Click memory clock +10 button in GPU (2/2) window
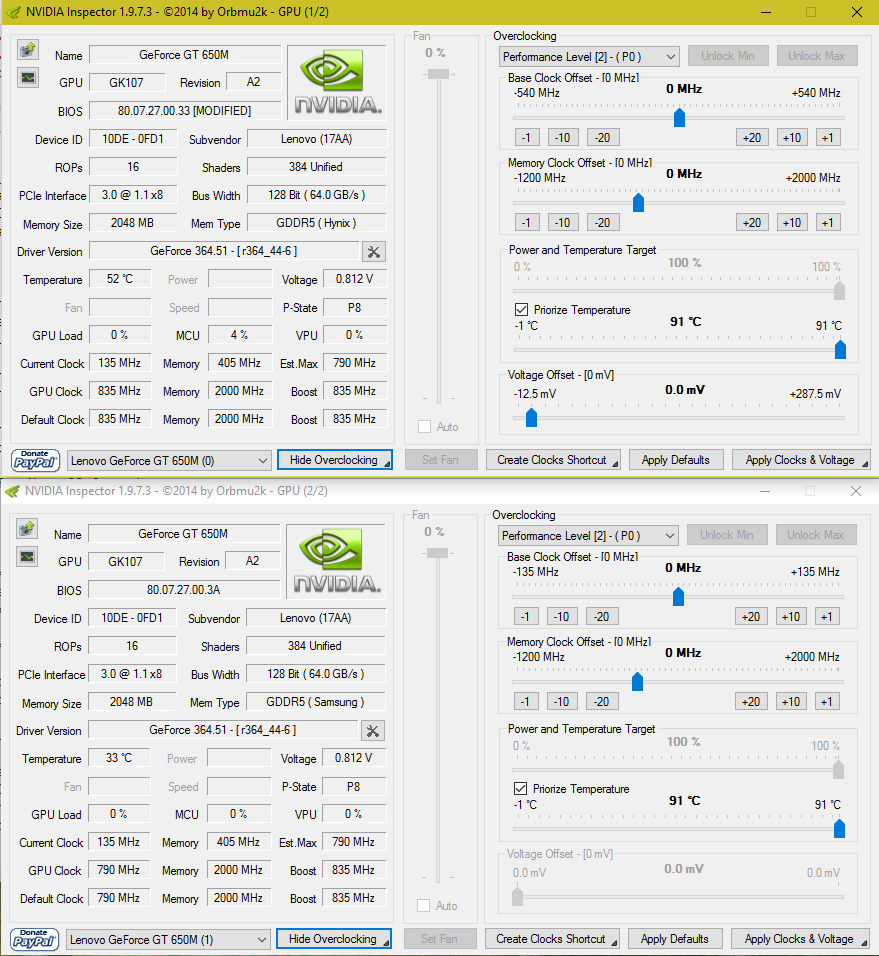 point(791,702)
